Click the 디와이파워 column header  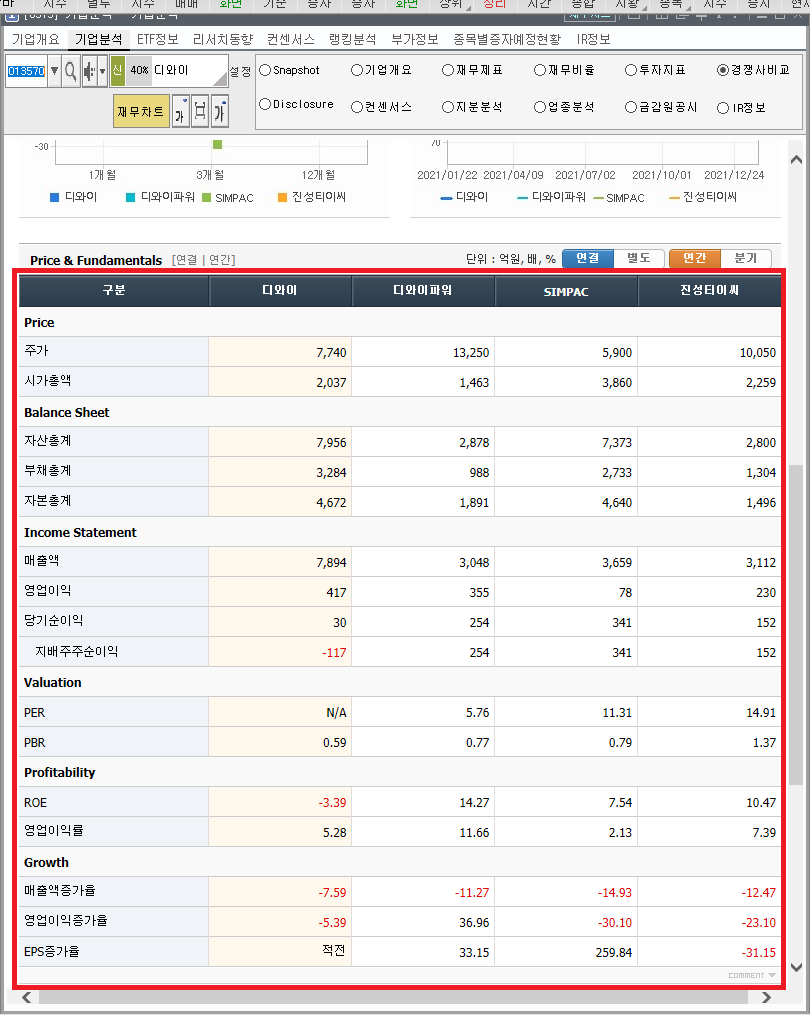point(423,291)
